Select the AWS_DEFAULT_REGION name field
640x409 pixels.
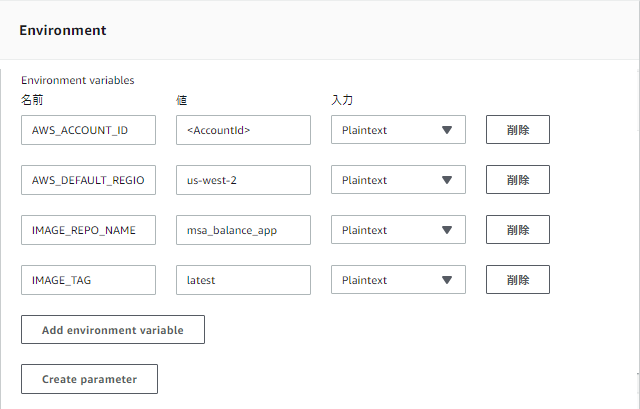coord(88,180)
